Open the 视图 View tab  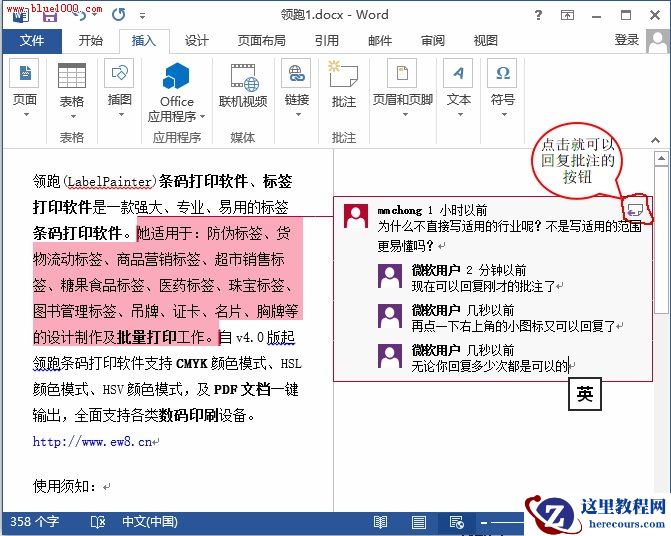pos(486,41)
